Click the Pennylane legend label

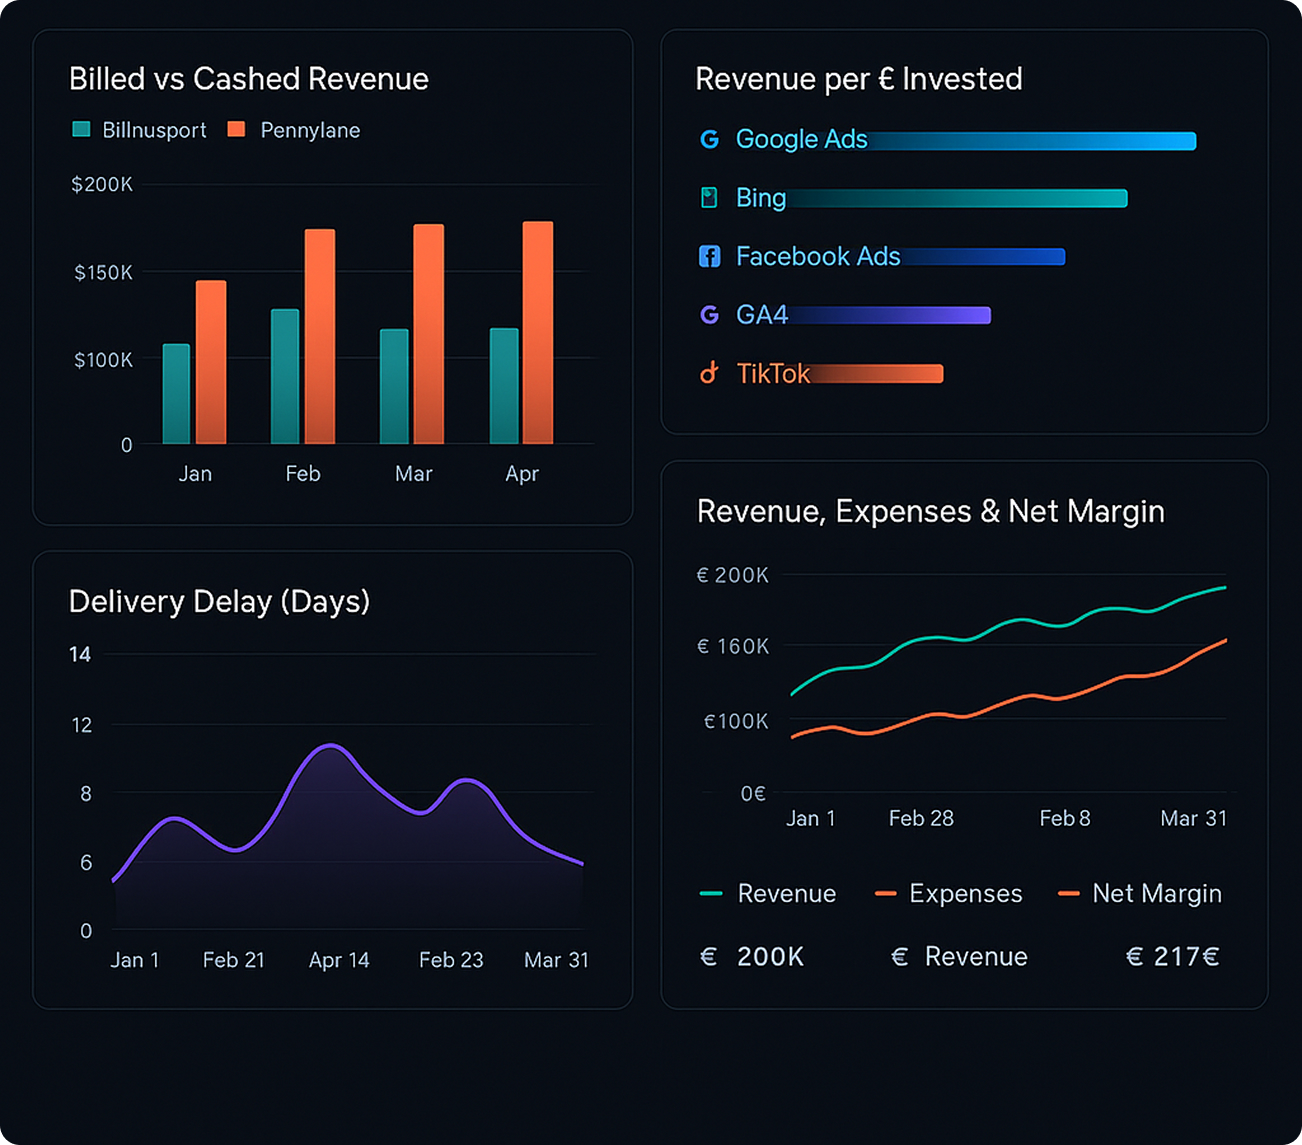point(310,130)
